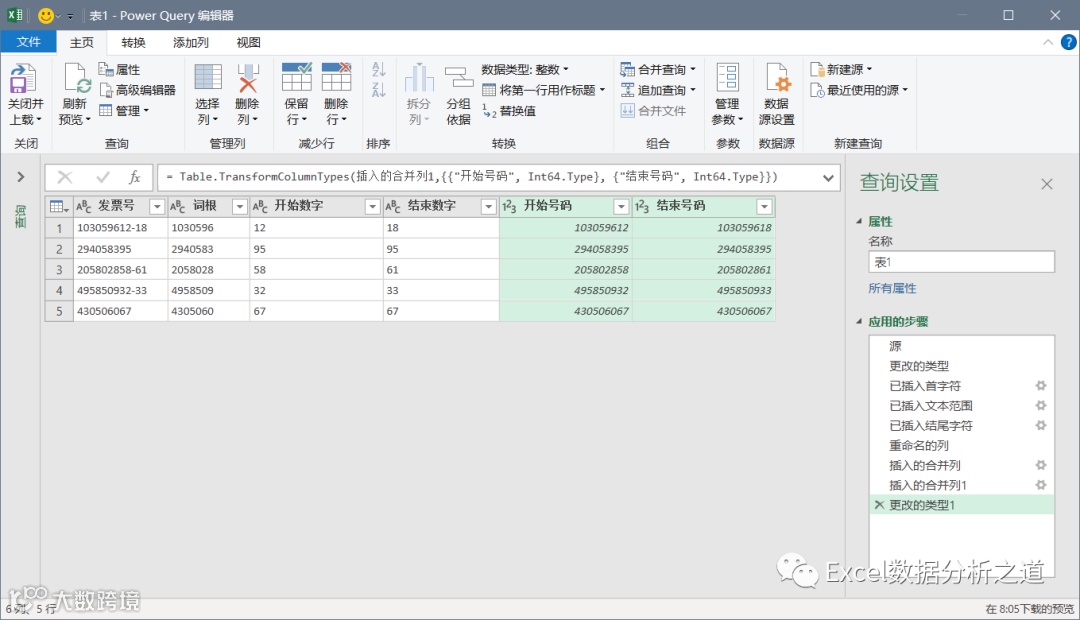Click the Close & Load icon
The image size is (1080, 620).
coord(22,79)
